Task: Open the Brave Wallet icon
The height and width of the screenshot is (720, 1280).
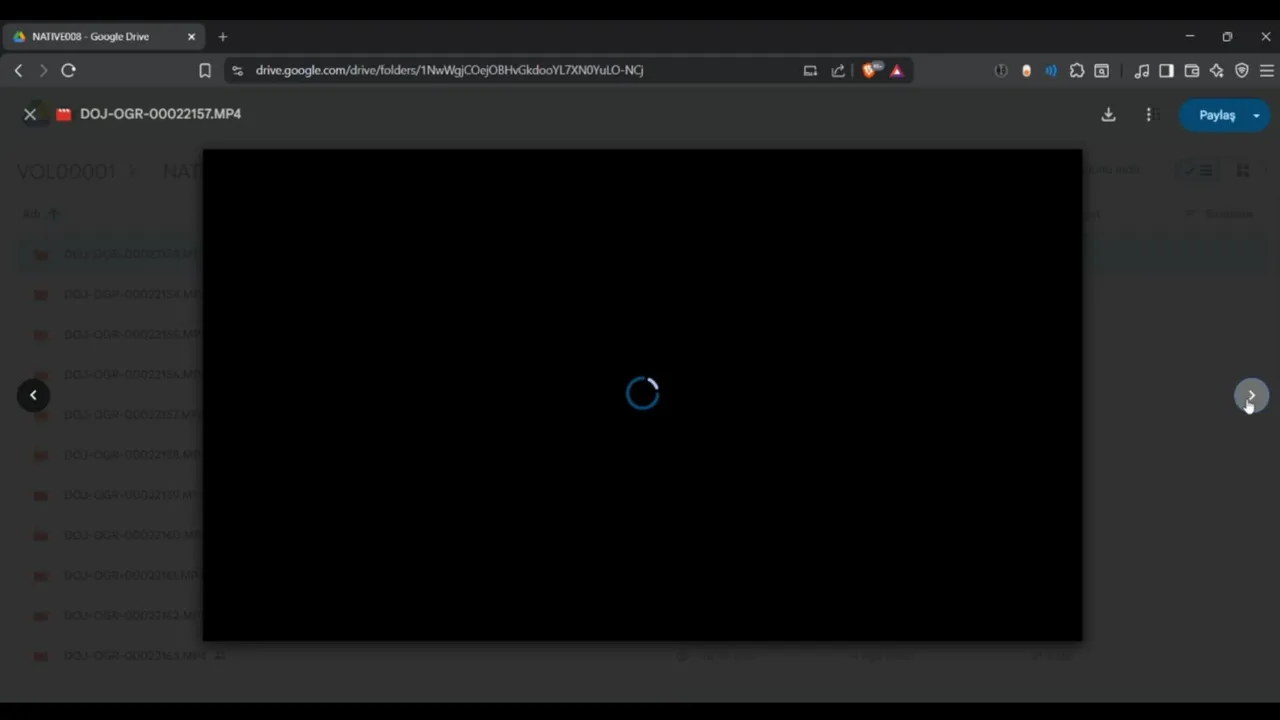Action: (1191, 70)
